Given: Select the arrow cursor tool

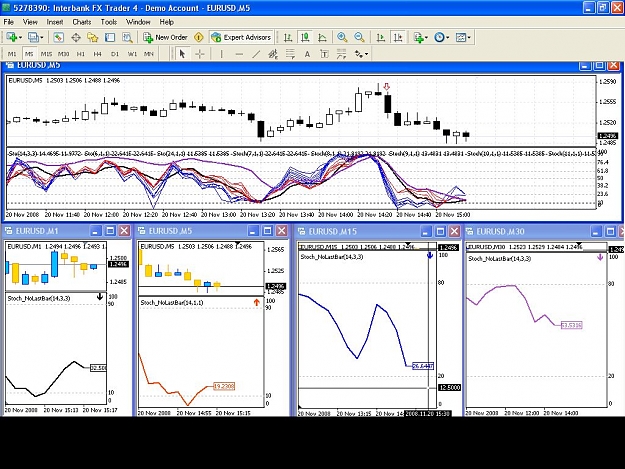Looking at the screenshot, I should pyautogui.click(x=183, y=54).
